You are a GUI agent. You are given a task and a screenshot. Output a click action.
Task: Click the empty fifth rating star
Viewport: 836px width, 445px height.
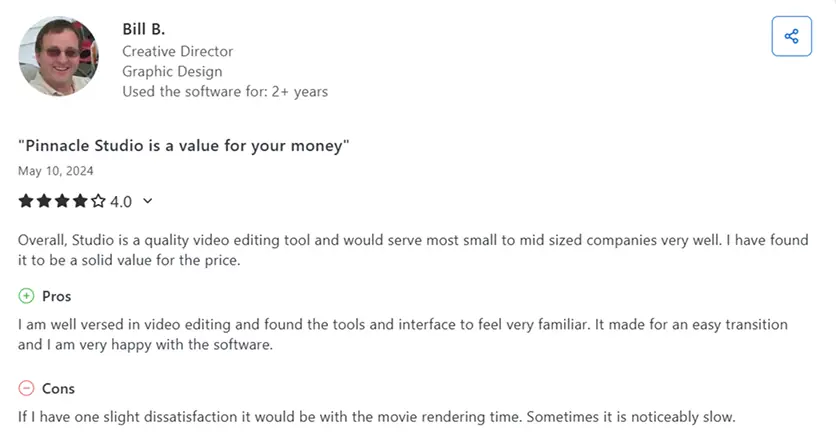[x=98, y=201]
